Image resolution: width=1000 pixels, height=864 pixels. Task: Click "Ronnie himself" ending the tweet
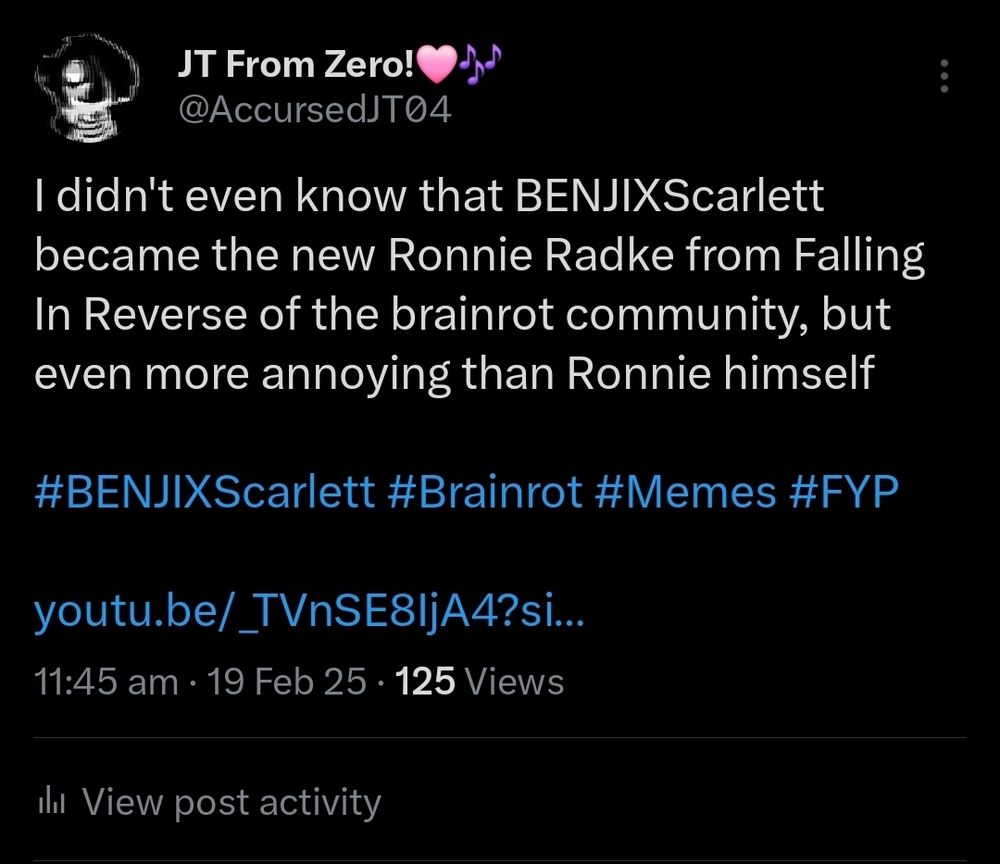tap(721, 375)
